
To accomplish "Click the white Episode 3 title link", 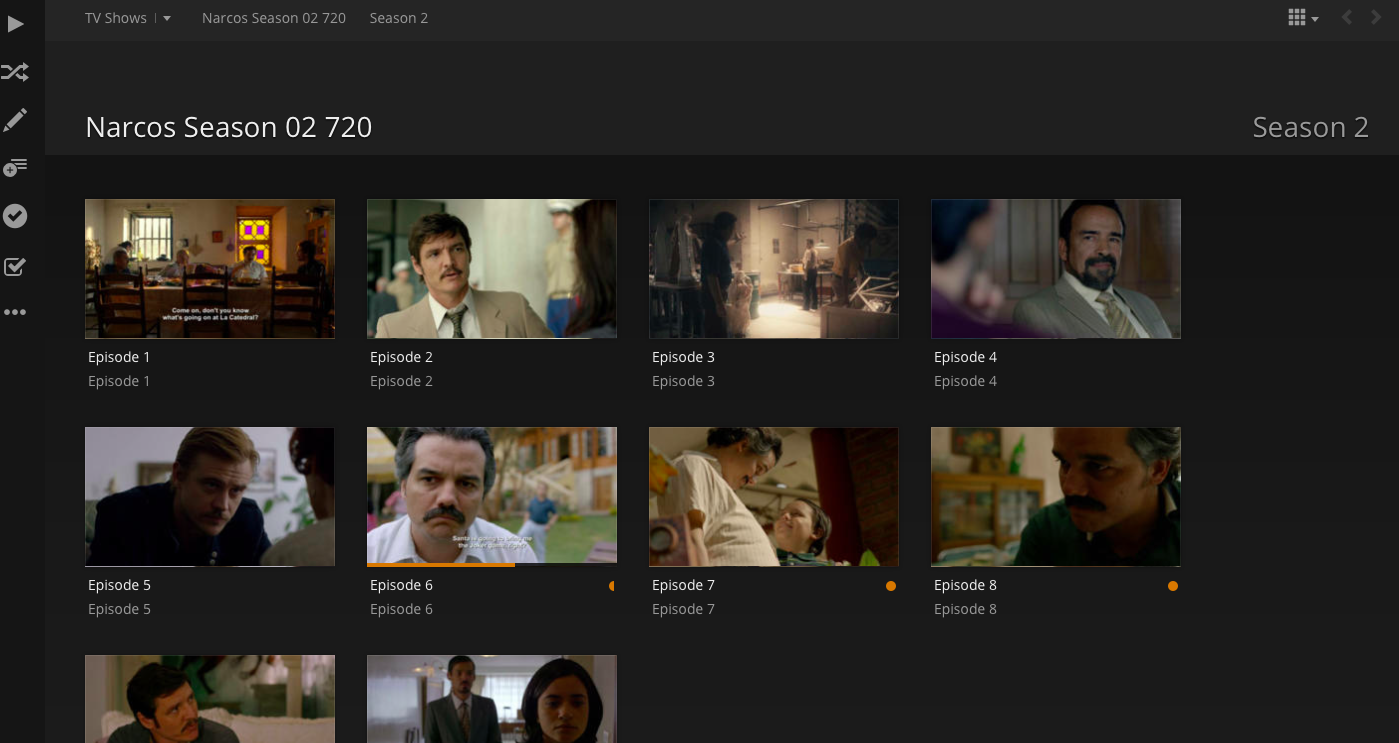I will coord(683,357).
